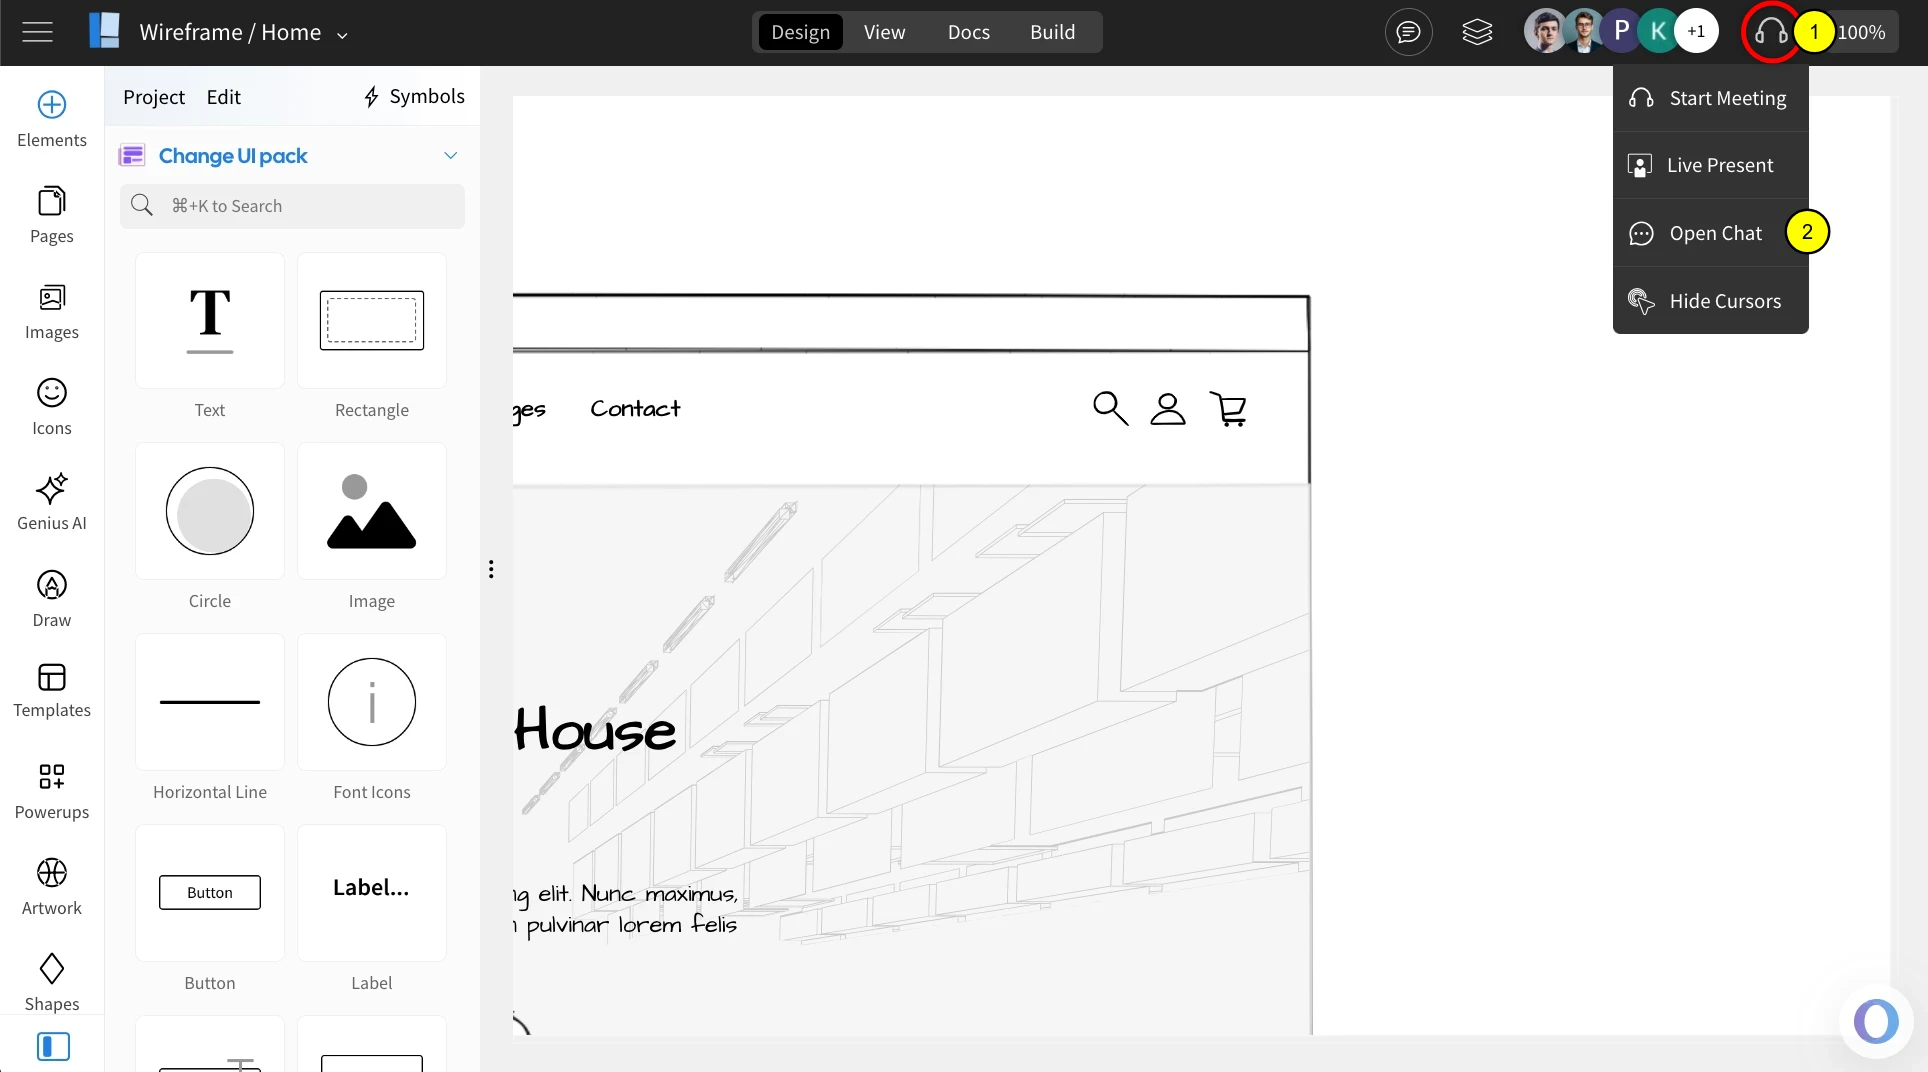Screen dimensions: 1928x1072
Task: Hide Cursors from the meeting menu
Action: tap(1724, 300)
